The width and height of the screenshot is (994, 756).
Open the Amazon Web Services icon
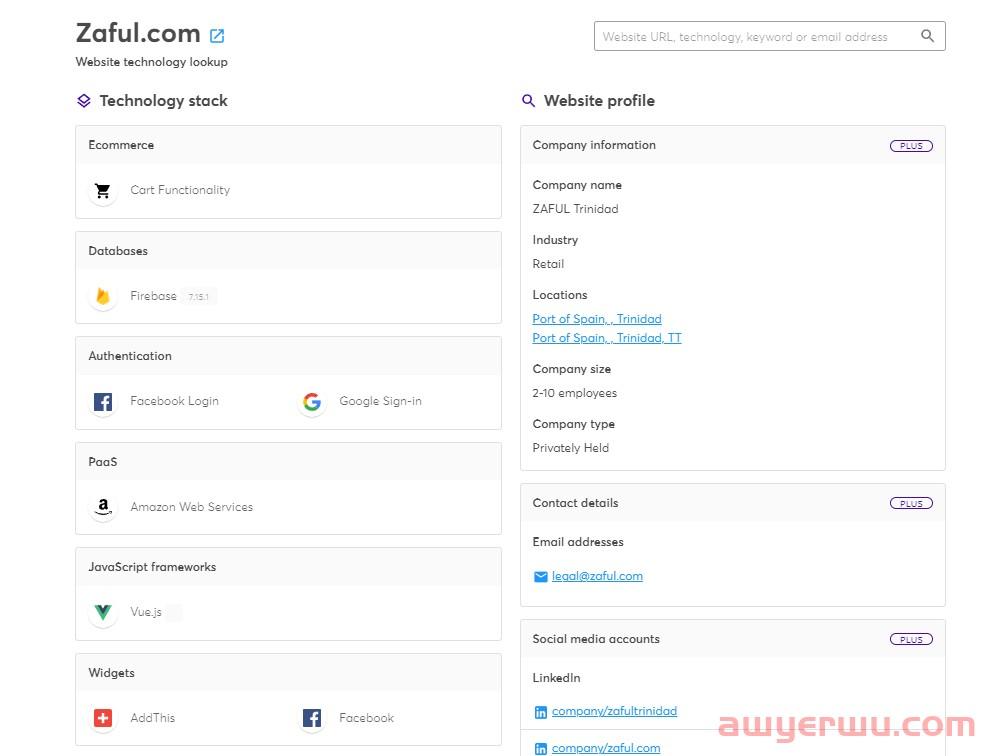pyautogui.click(x=103, y=507)
